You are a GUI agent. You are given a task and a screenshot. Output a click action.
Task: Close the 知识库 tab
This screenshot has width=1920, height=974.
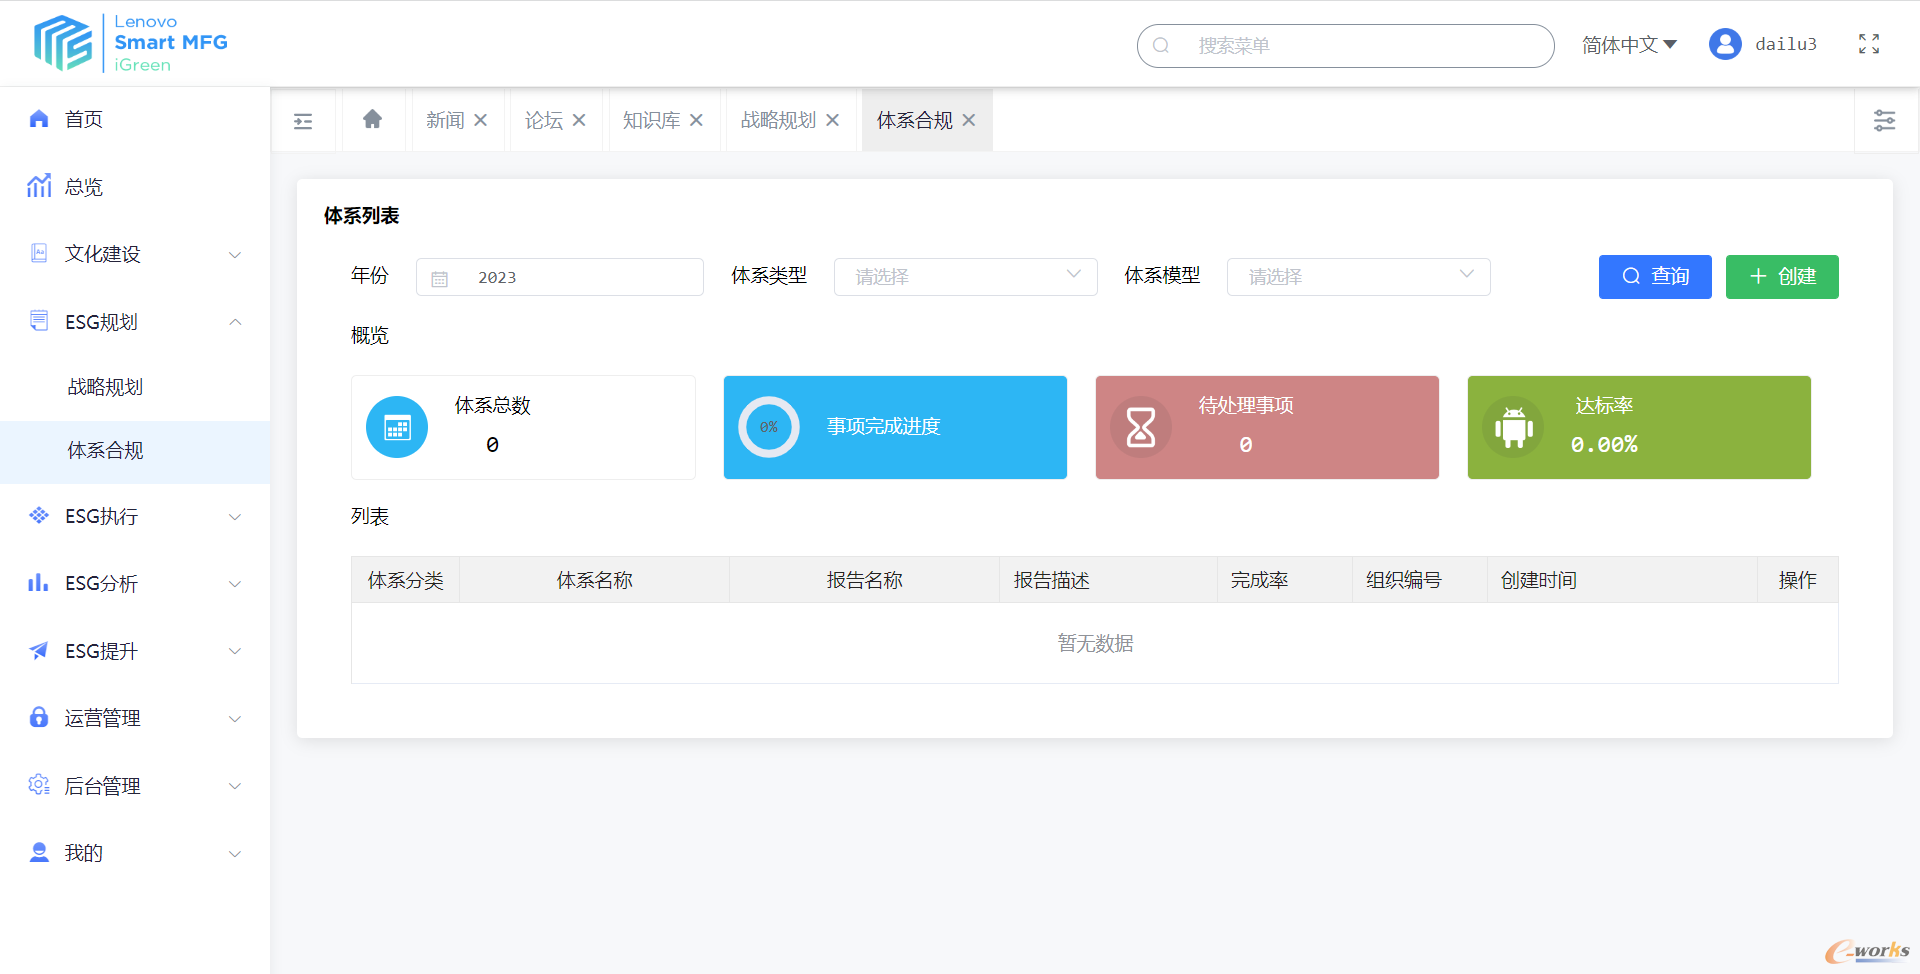tap(697, 120)
